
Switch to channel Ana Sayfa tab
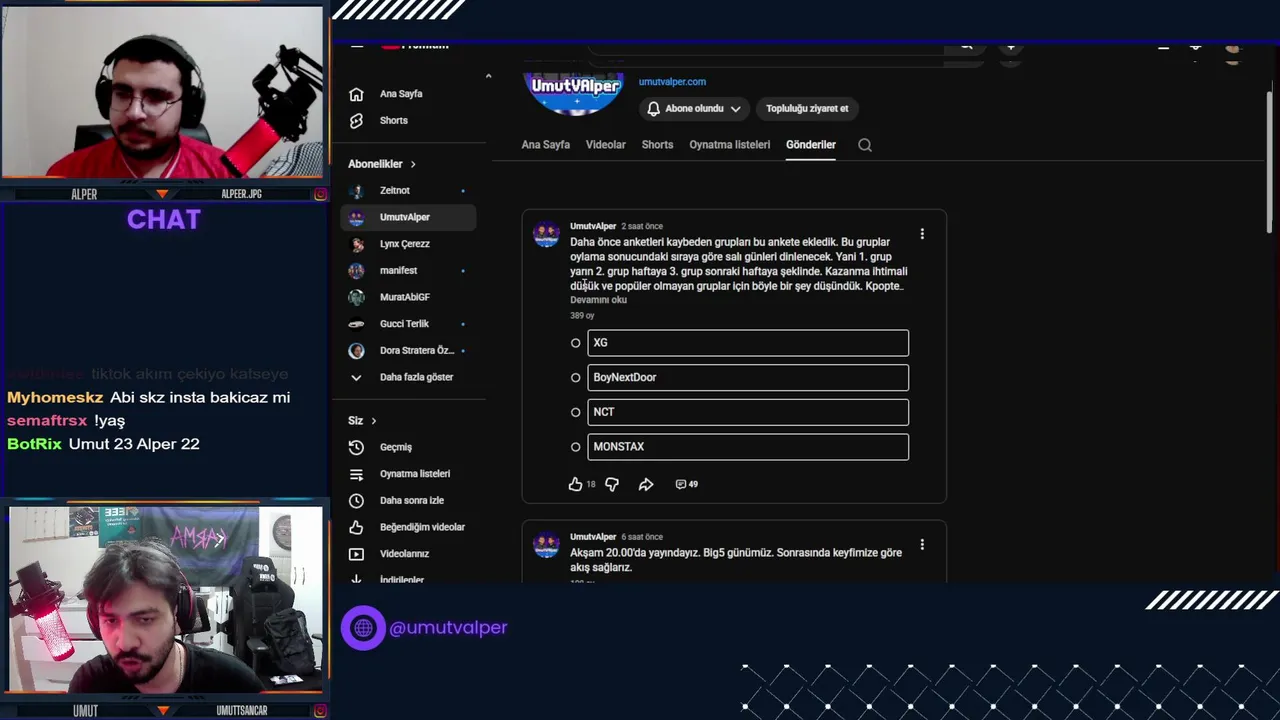click(545, 145)
